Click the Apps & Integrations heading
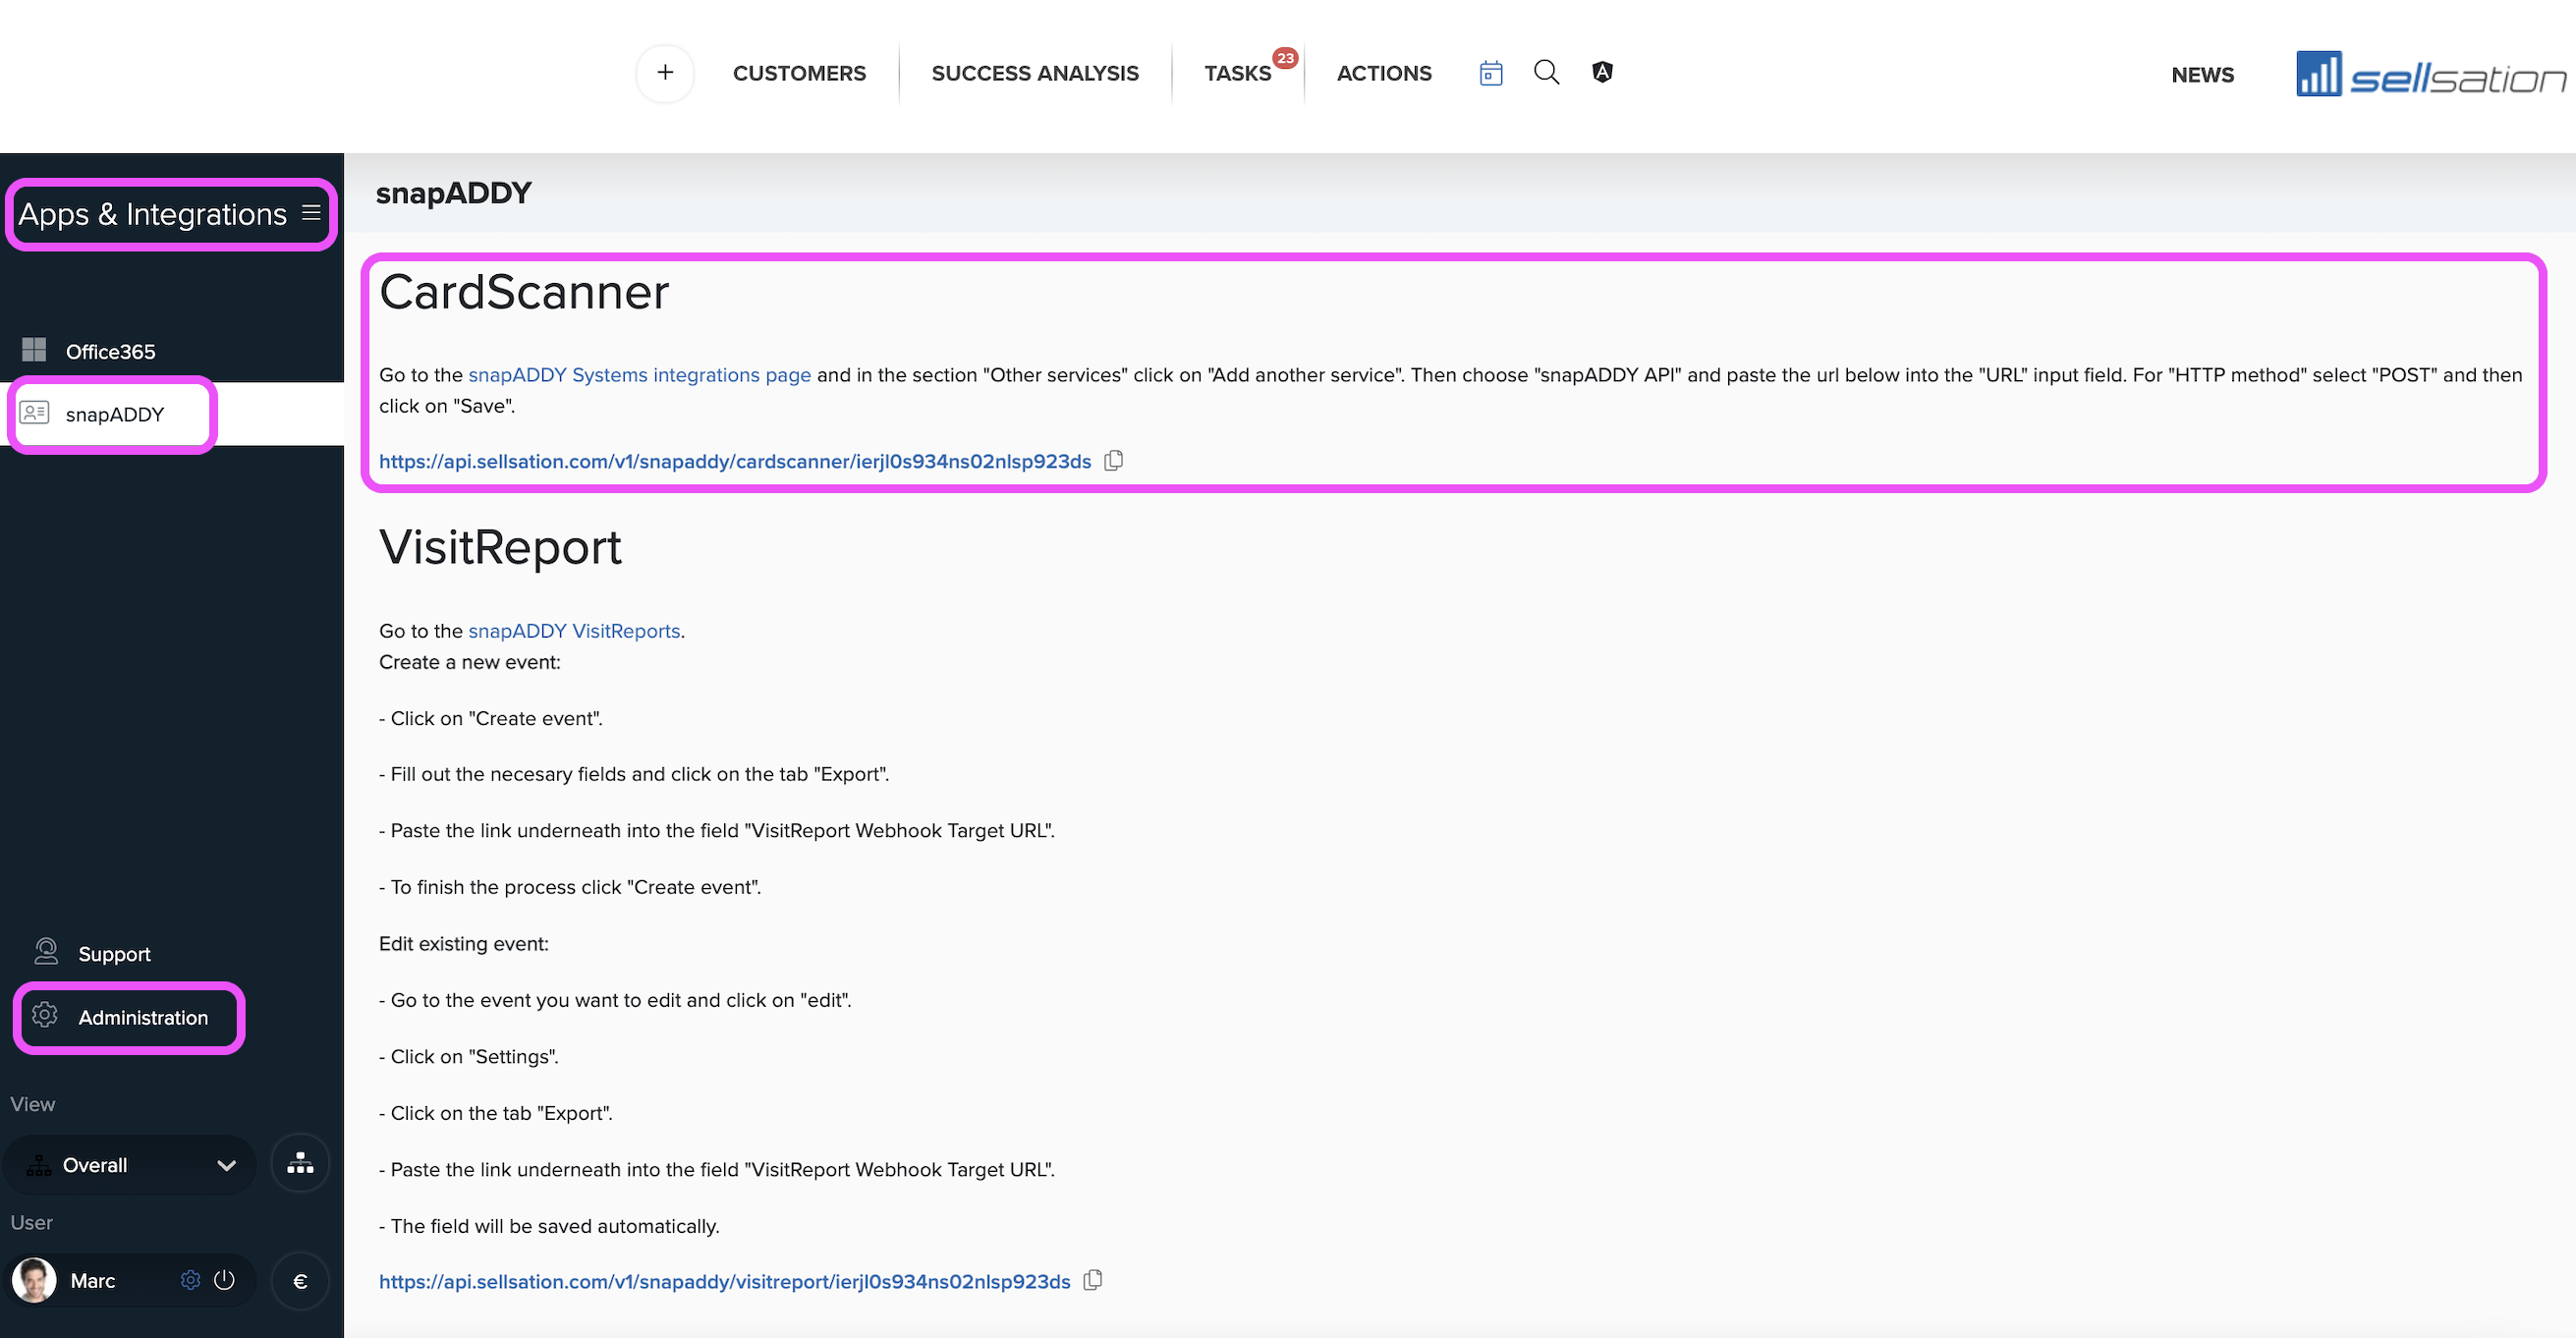 point(152,213)
